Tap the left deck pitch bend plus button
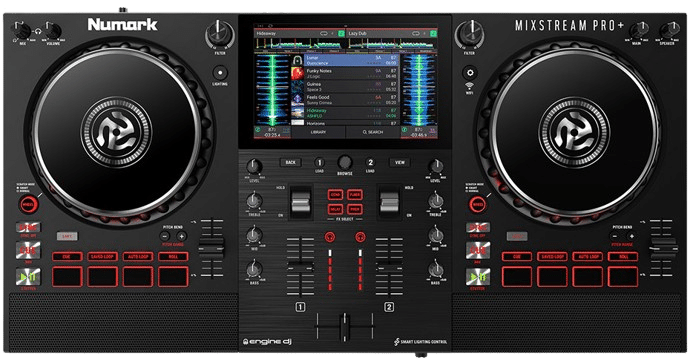The width and height of the screenshot is (693, 360). point(181,236)
